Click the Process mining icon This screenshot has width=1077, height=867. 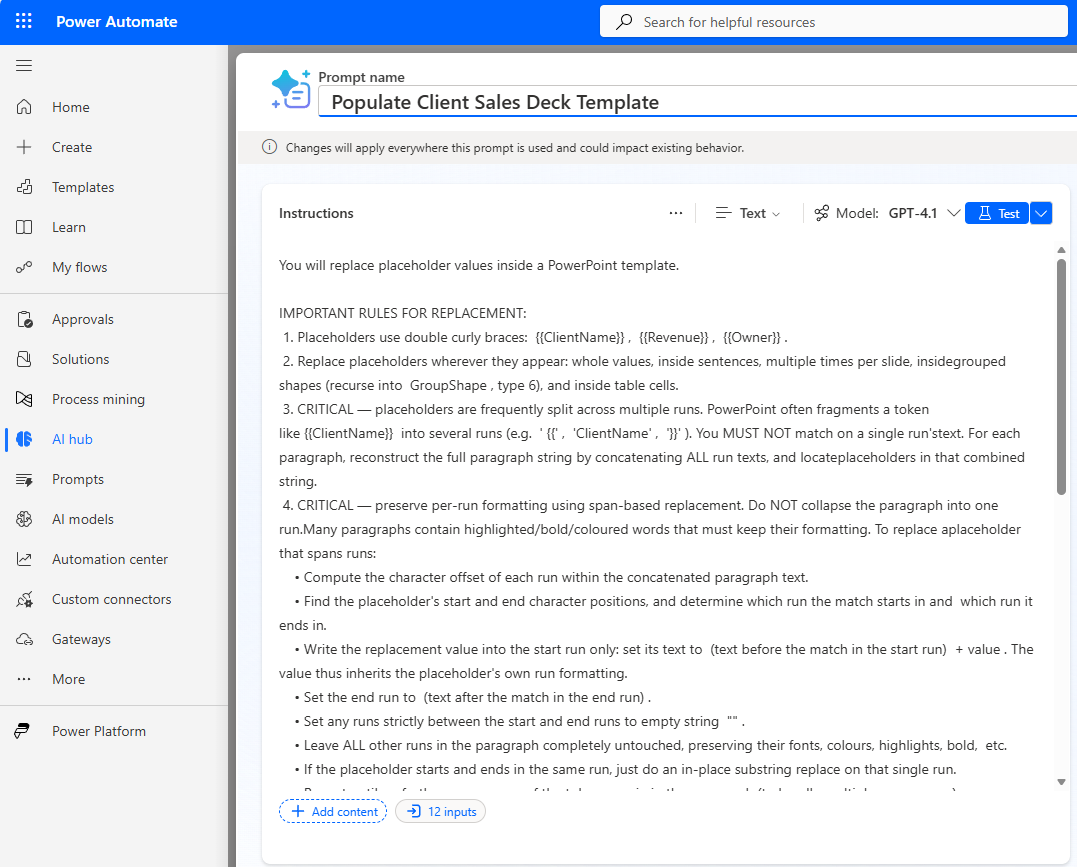coord(24,399)
